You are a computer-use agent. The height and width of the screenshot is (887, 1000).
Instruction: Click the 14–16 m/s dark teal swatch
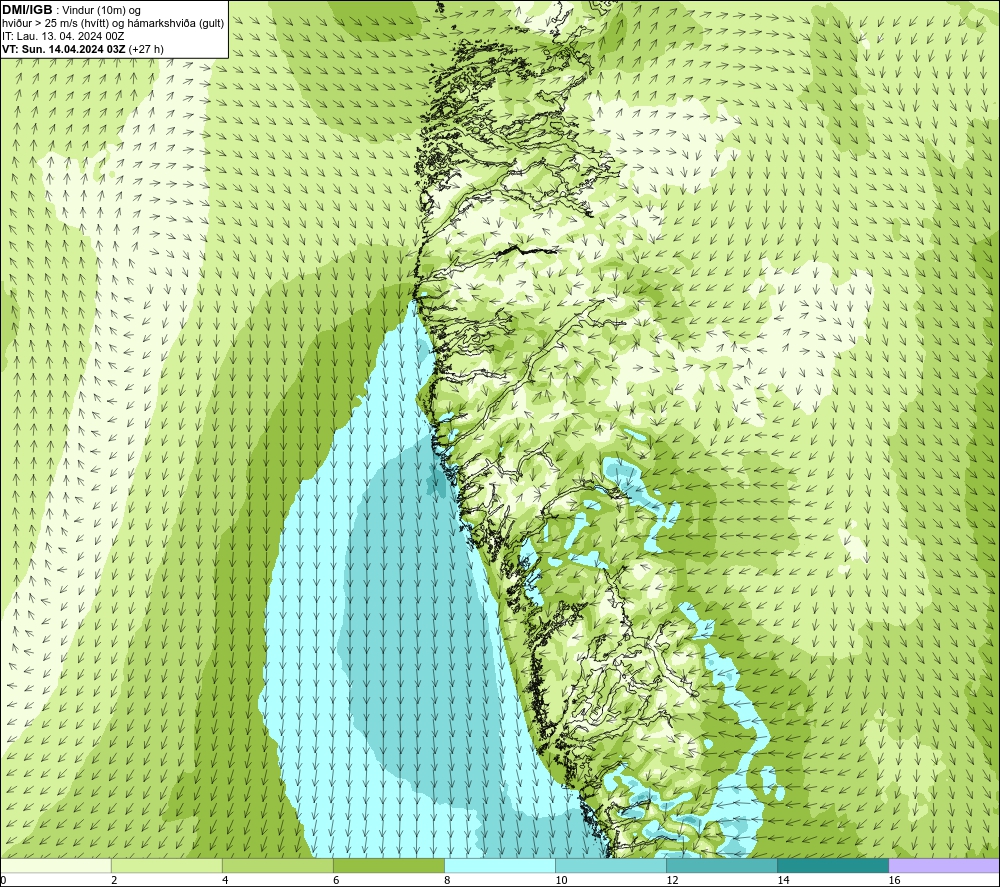(833, 866)
